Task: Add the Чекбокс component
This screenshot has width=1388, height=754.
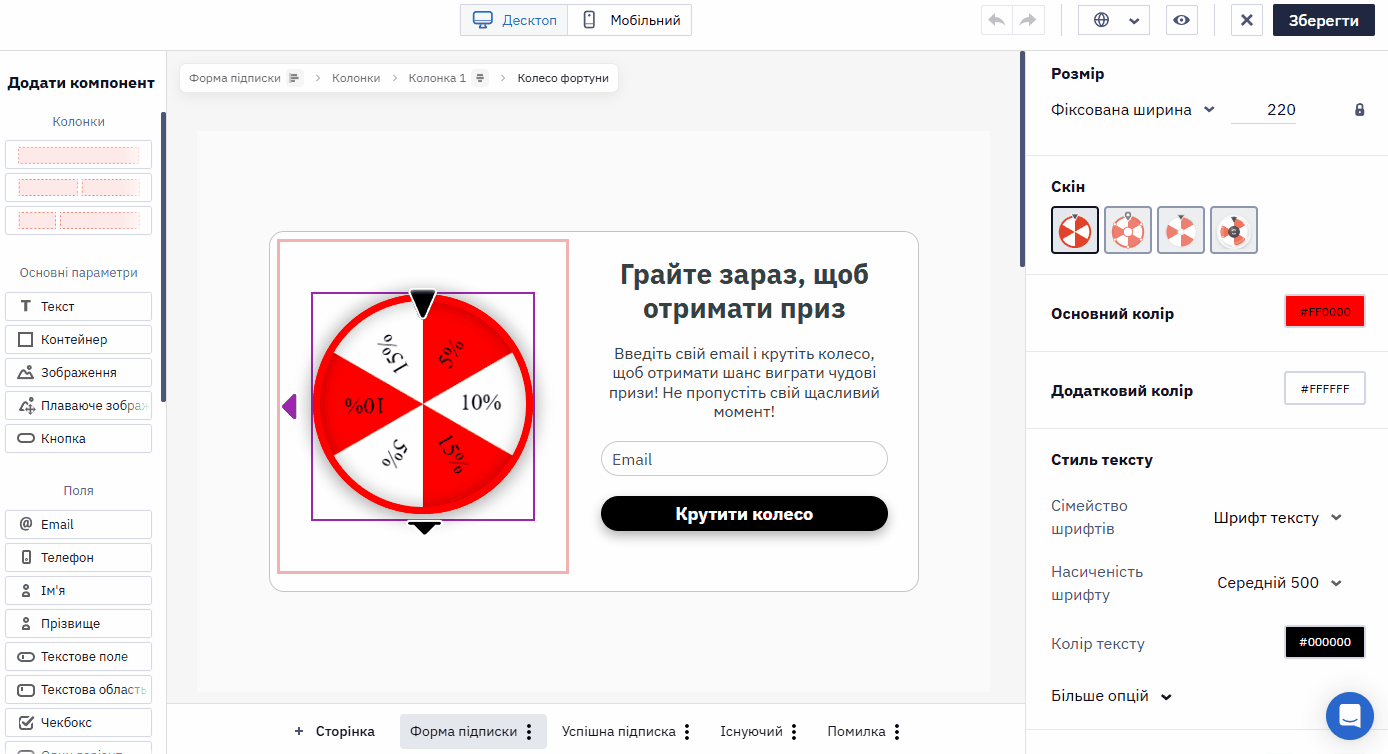Action: [x=79, y=722]
